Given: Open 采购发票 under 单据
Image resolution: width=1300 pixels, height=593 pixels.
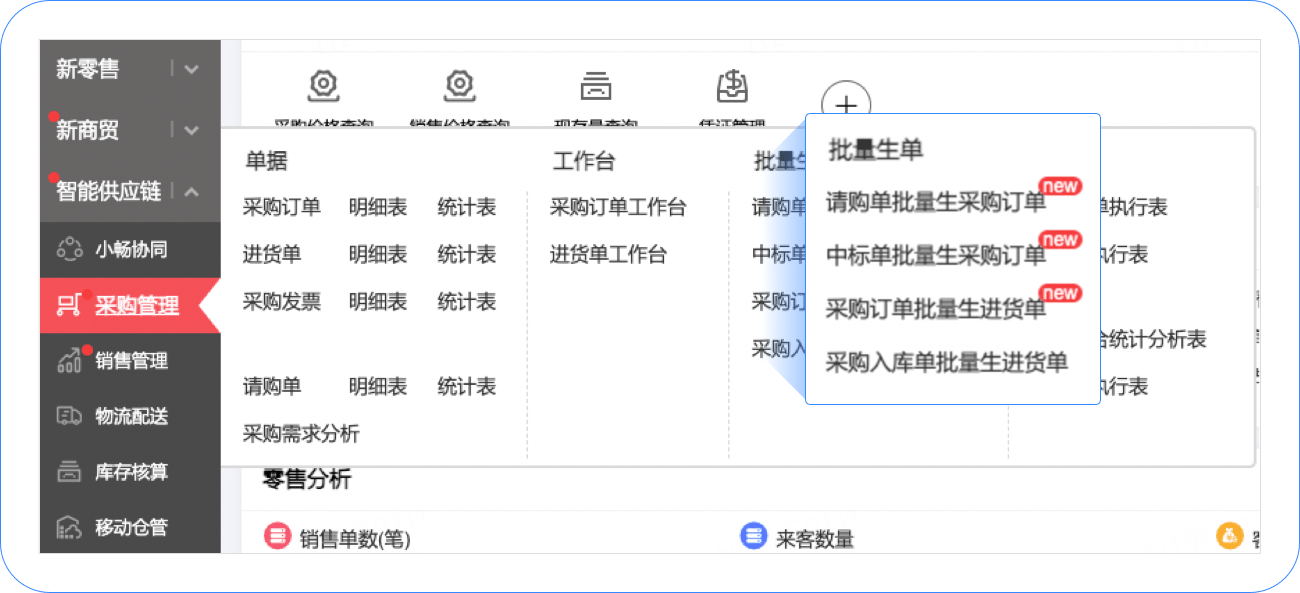Looking at the screenshot, I should click(x=282, y=301).
